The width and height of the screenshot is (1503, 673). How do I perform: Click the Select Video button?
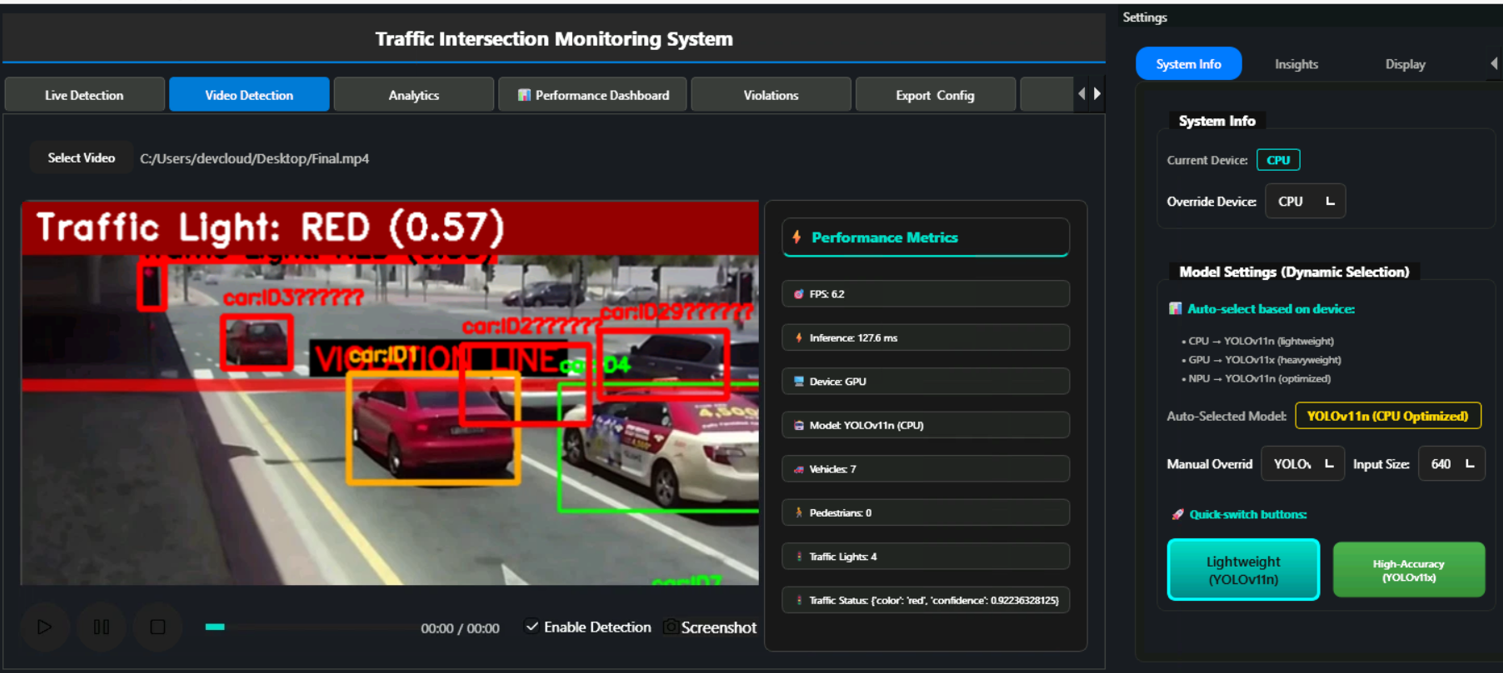pos(81,158)
